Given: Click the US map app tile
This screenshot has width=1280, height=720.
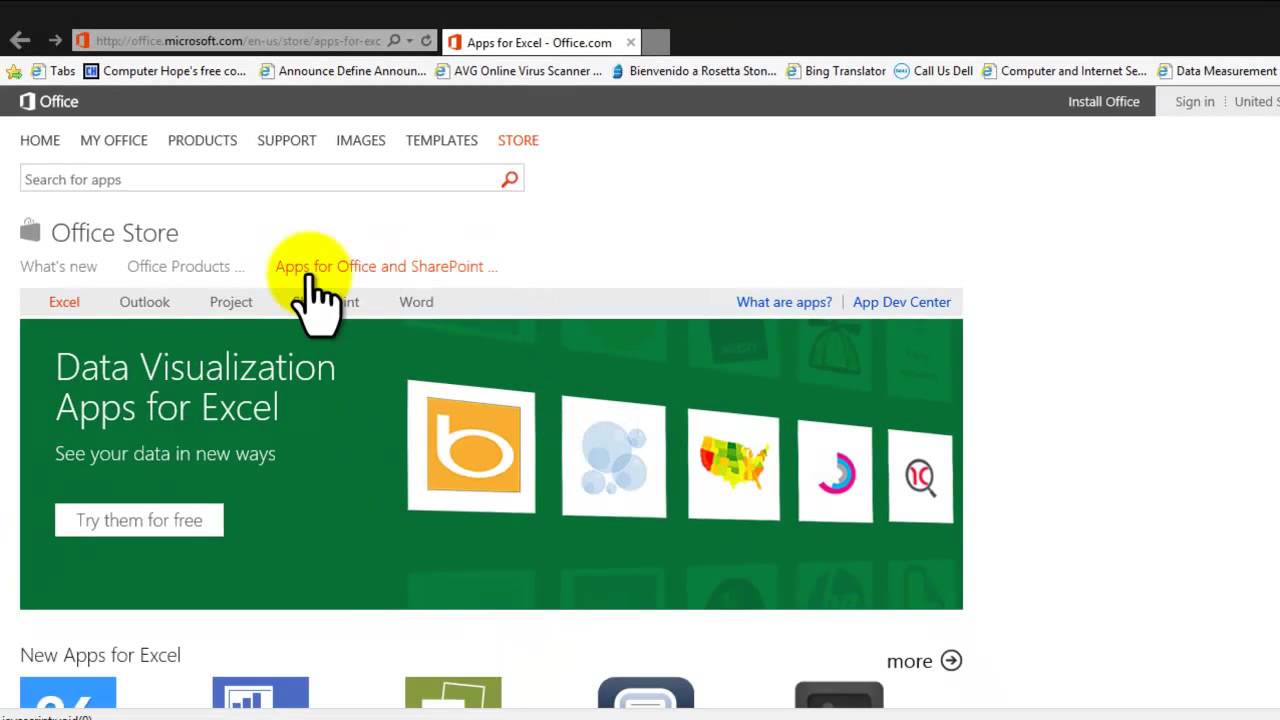Looking at the screenshot, I should tap(733, 465).
